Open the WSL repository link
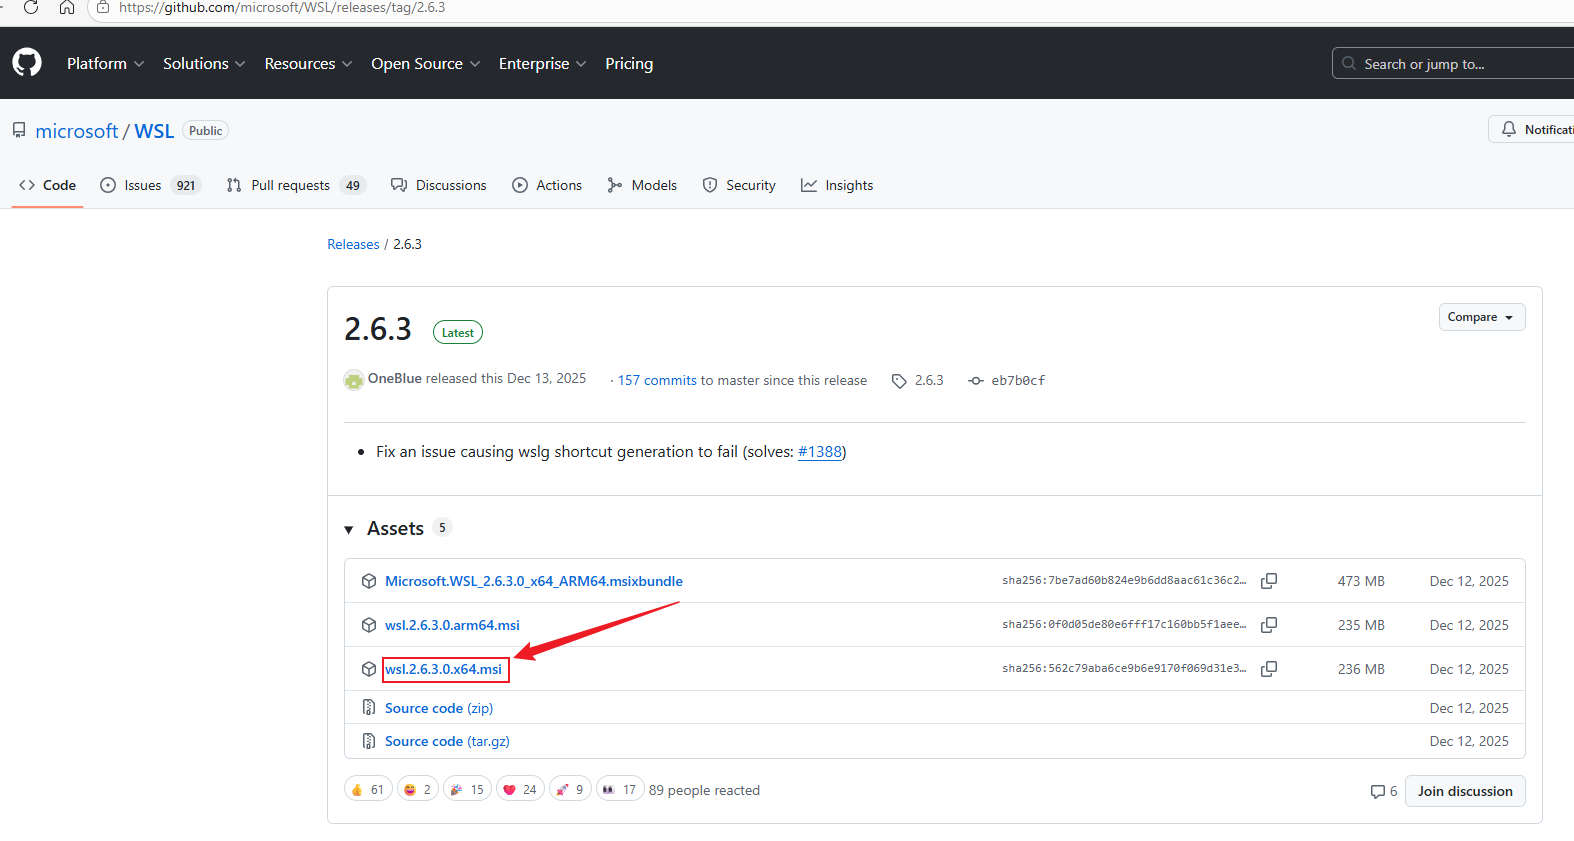The image size is (1574, 841). click(x=154, y=131)
